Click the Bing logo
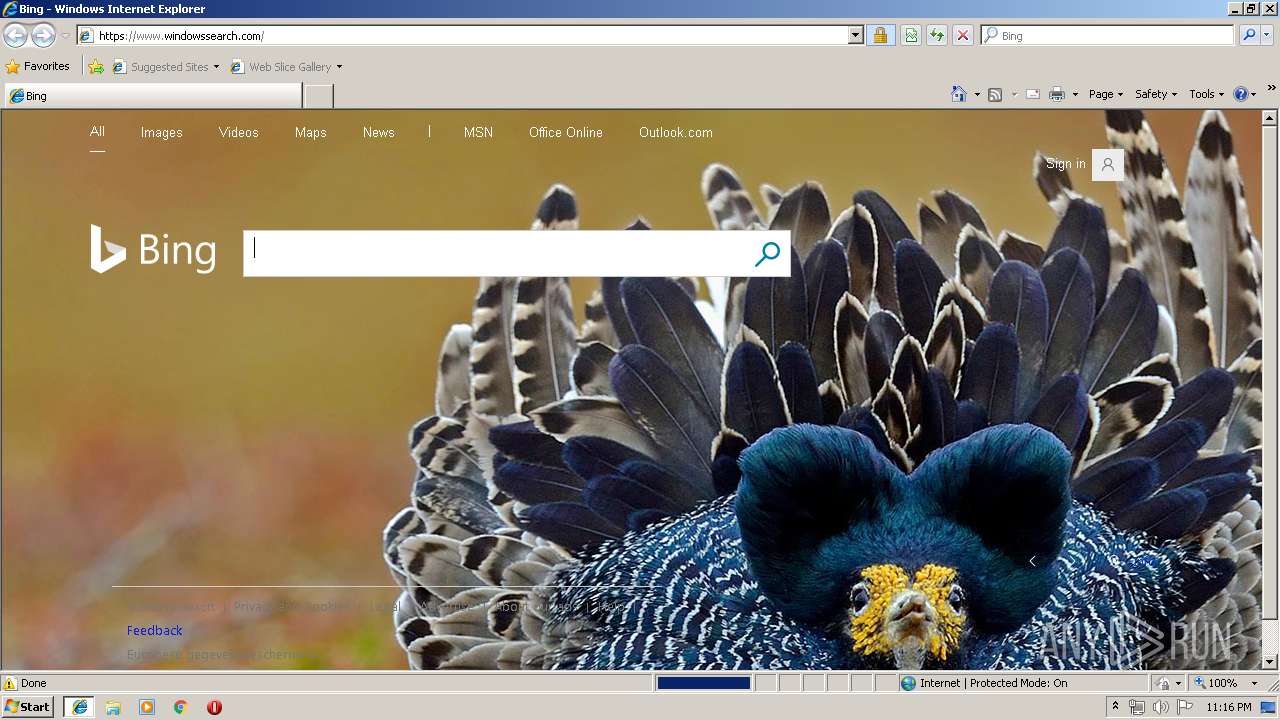 click(153, 249)
